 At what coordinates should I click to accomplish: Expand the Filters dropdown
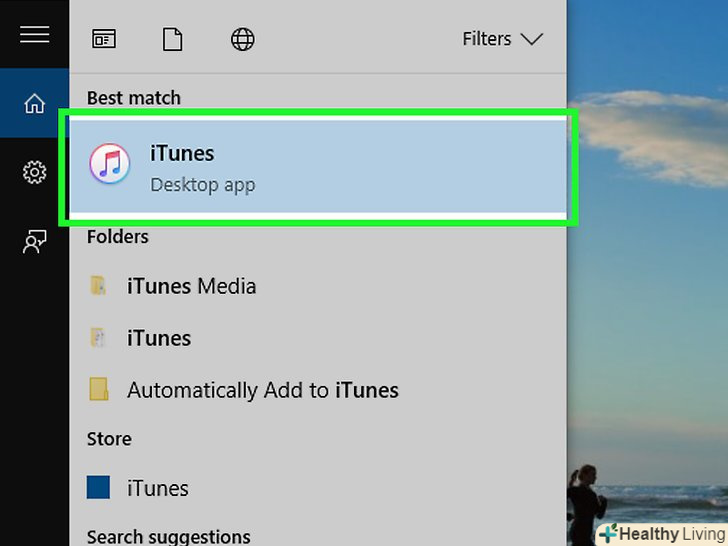[x=502, y=39]
